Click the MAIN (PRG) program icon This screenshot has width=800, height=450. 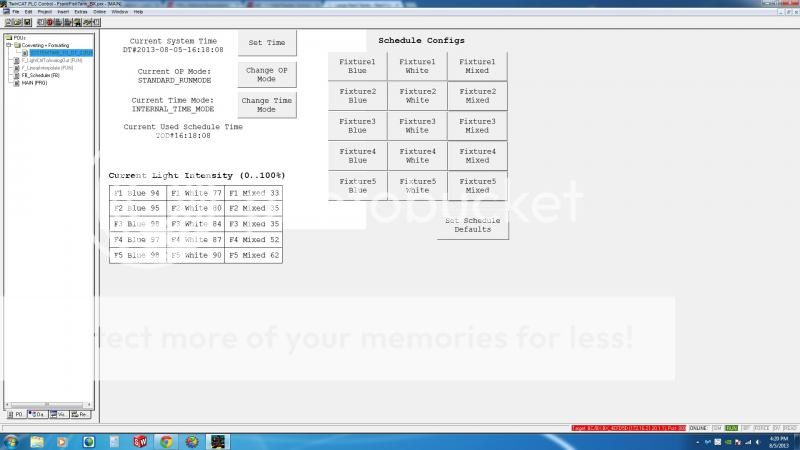(x=14, y=83)
